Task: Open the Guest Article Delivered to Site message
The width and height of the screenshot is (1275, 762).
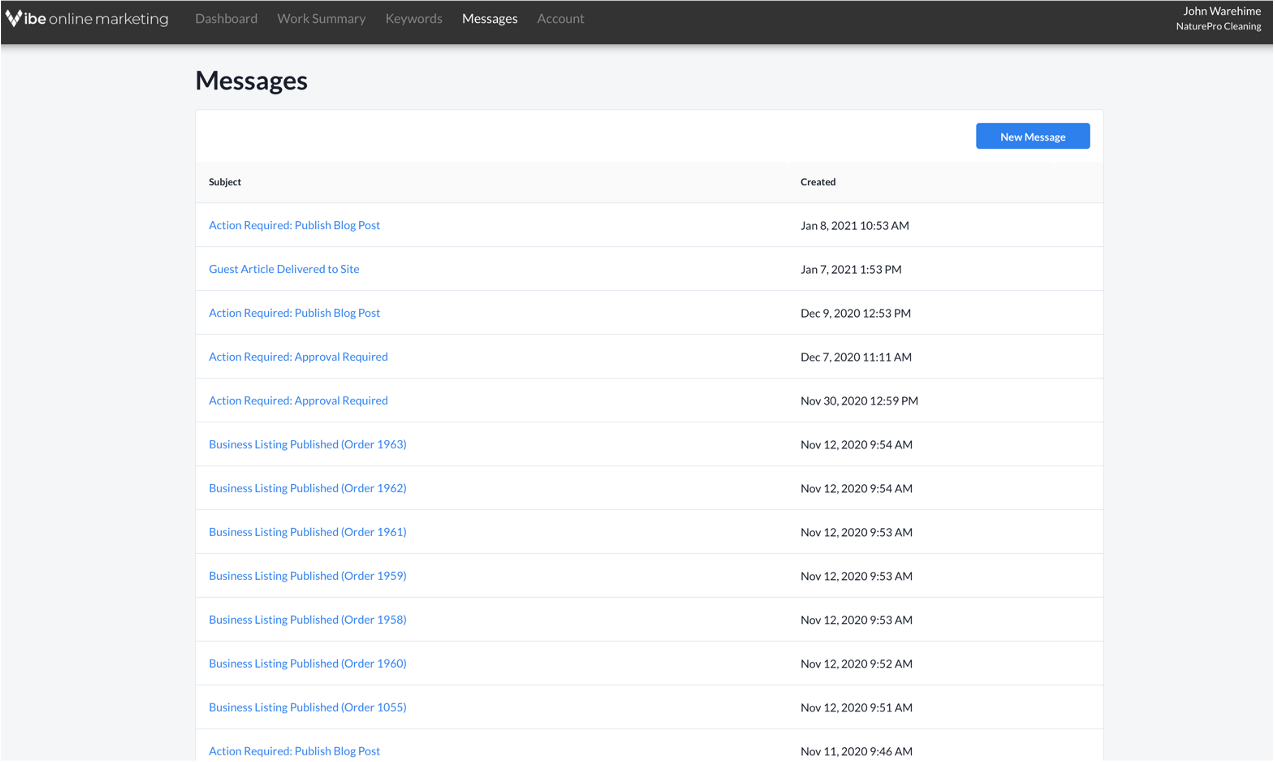Action: [x=284, y=269]
